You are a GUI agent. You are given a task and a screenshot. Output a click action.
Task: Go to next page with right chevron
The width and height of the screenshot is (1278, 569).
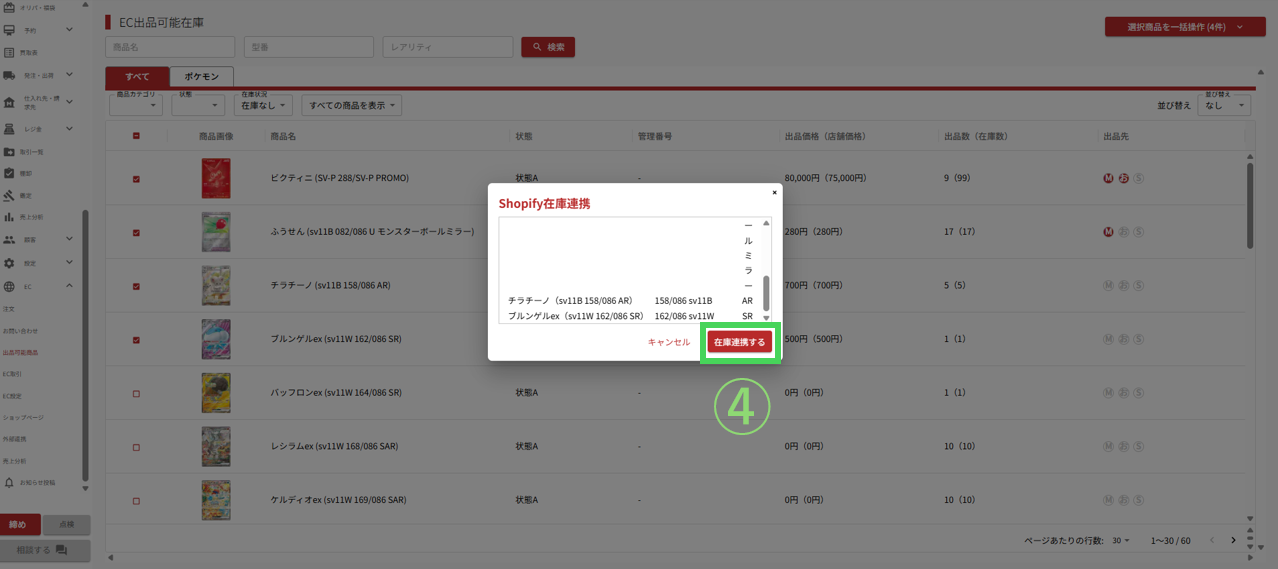1233,541
